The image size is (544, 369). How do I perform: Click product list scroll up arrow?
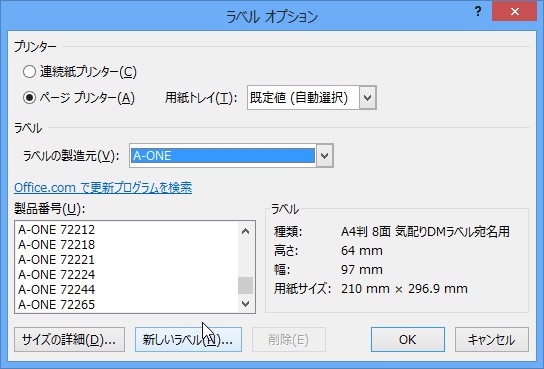click(246, 231)
